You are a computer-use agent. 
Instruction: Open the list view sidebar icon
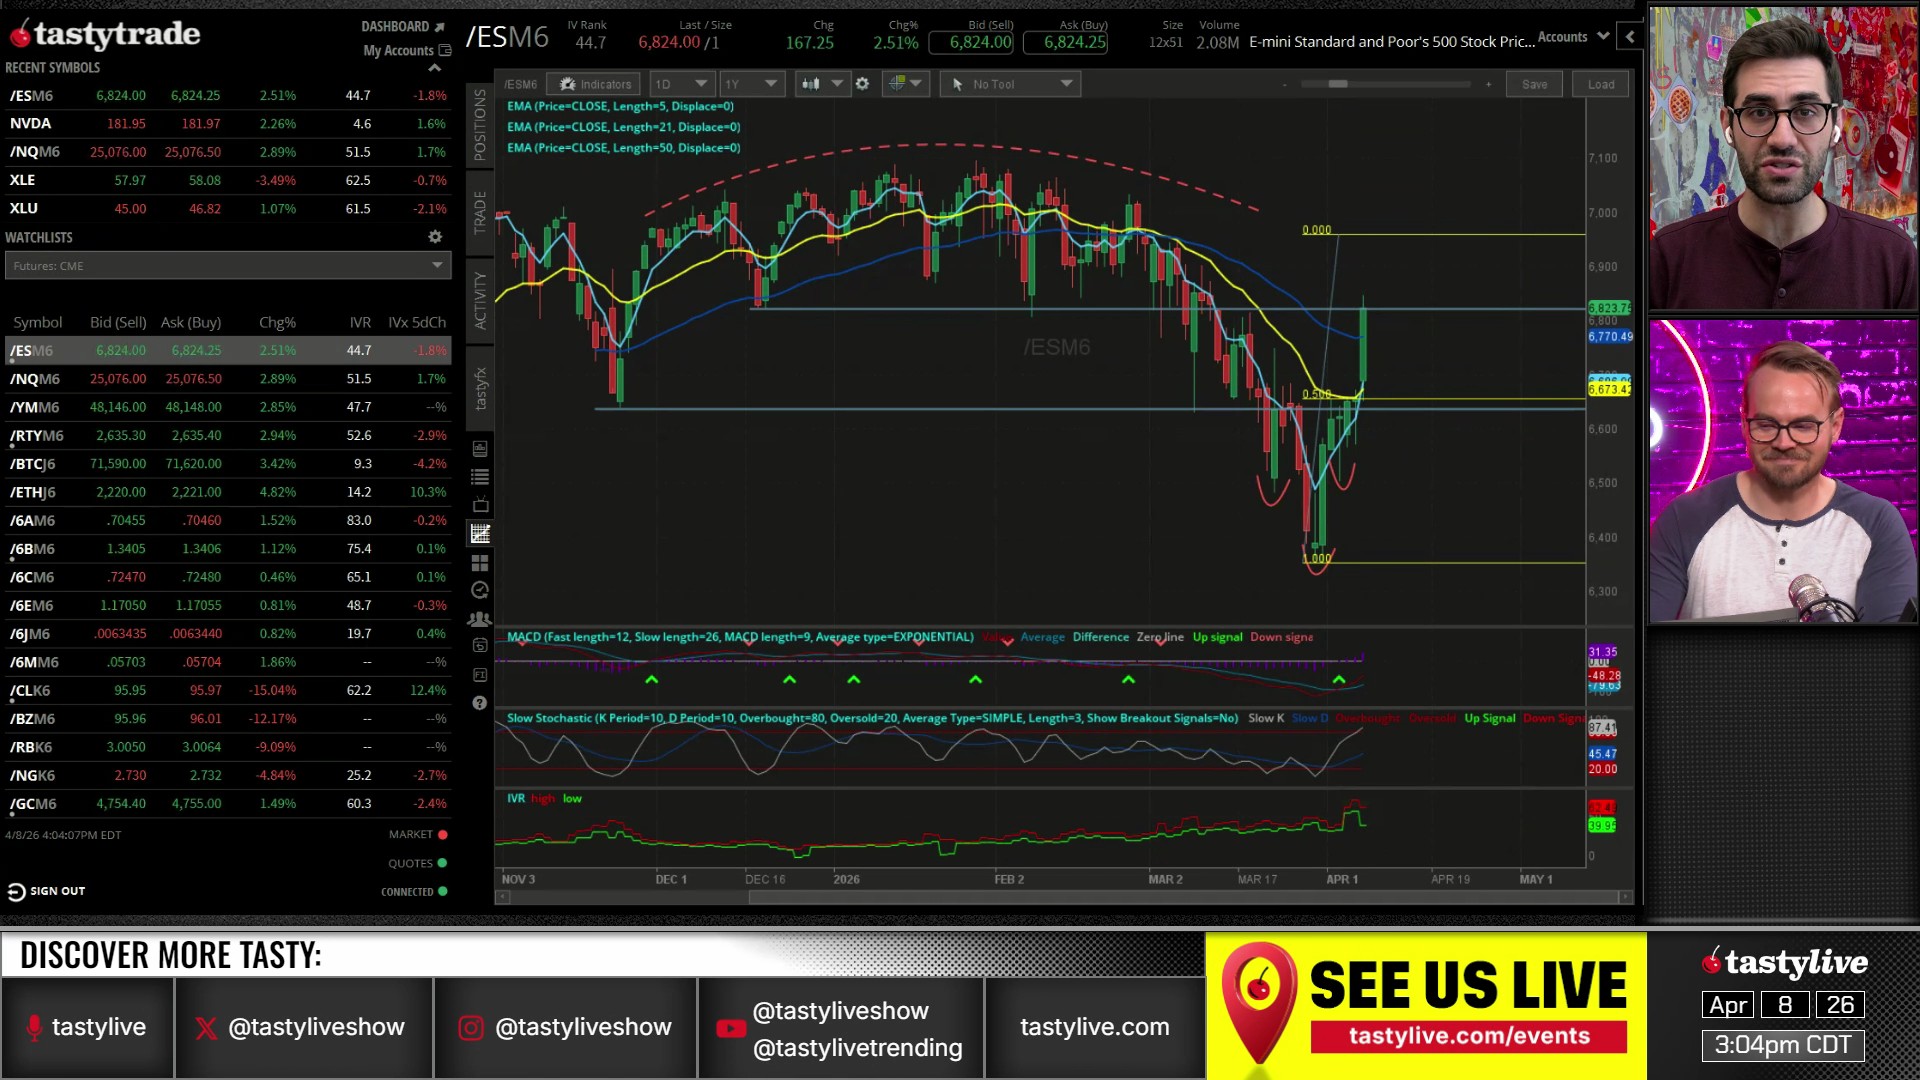pyautogui.click(x=480, y=477)
